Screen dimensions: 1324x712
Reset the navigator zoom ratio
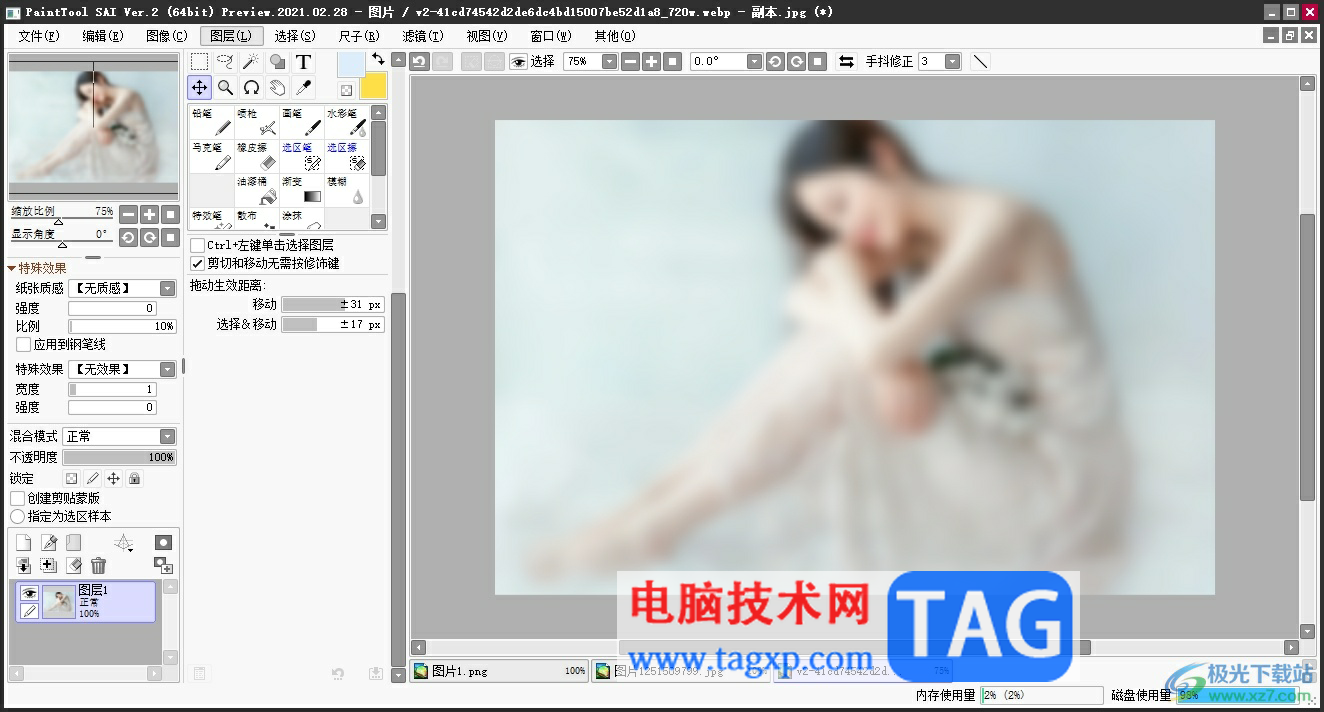pyautogui.click(x=170, y=214)
